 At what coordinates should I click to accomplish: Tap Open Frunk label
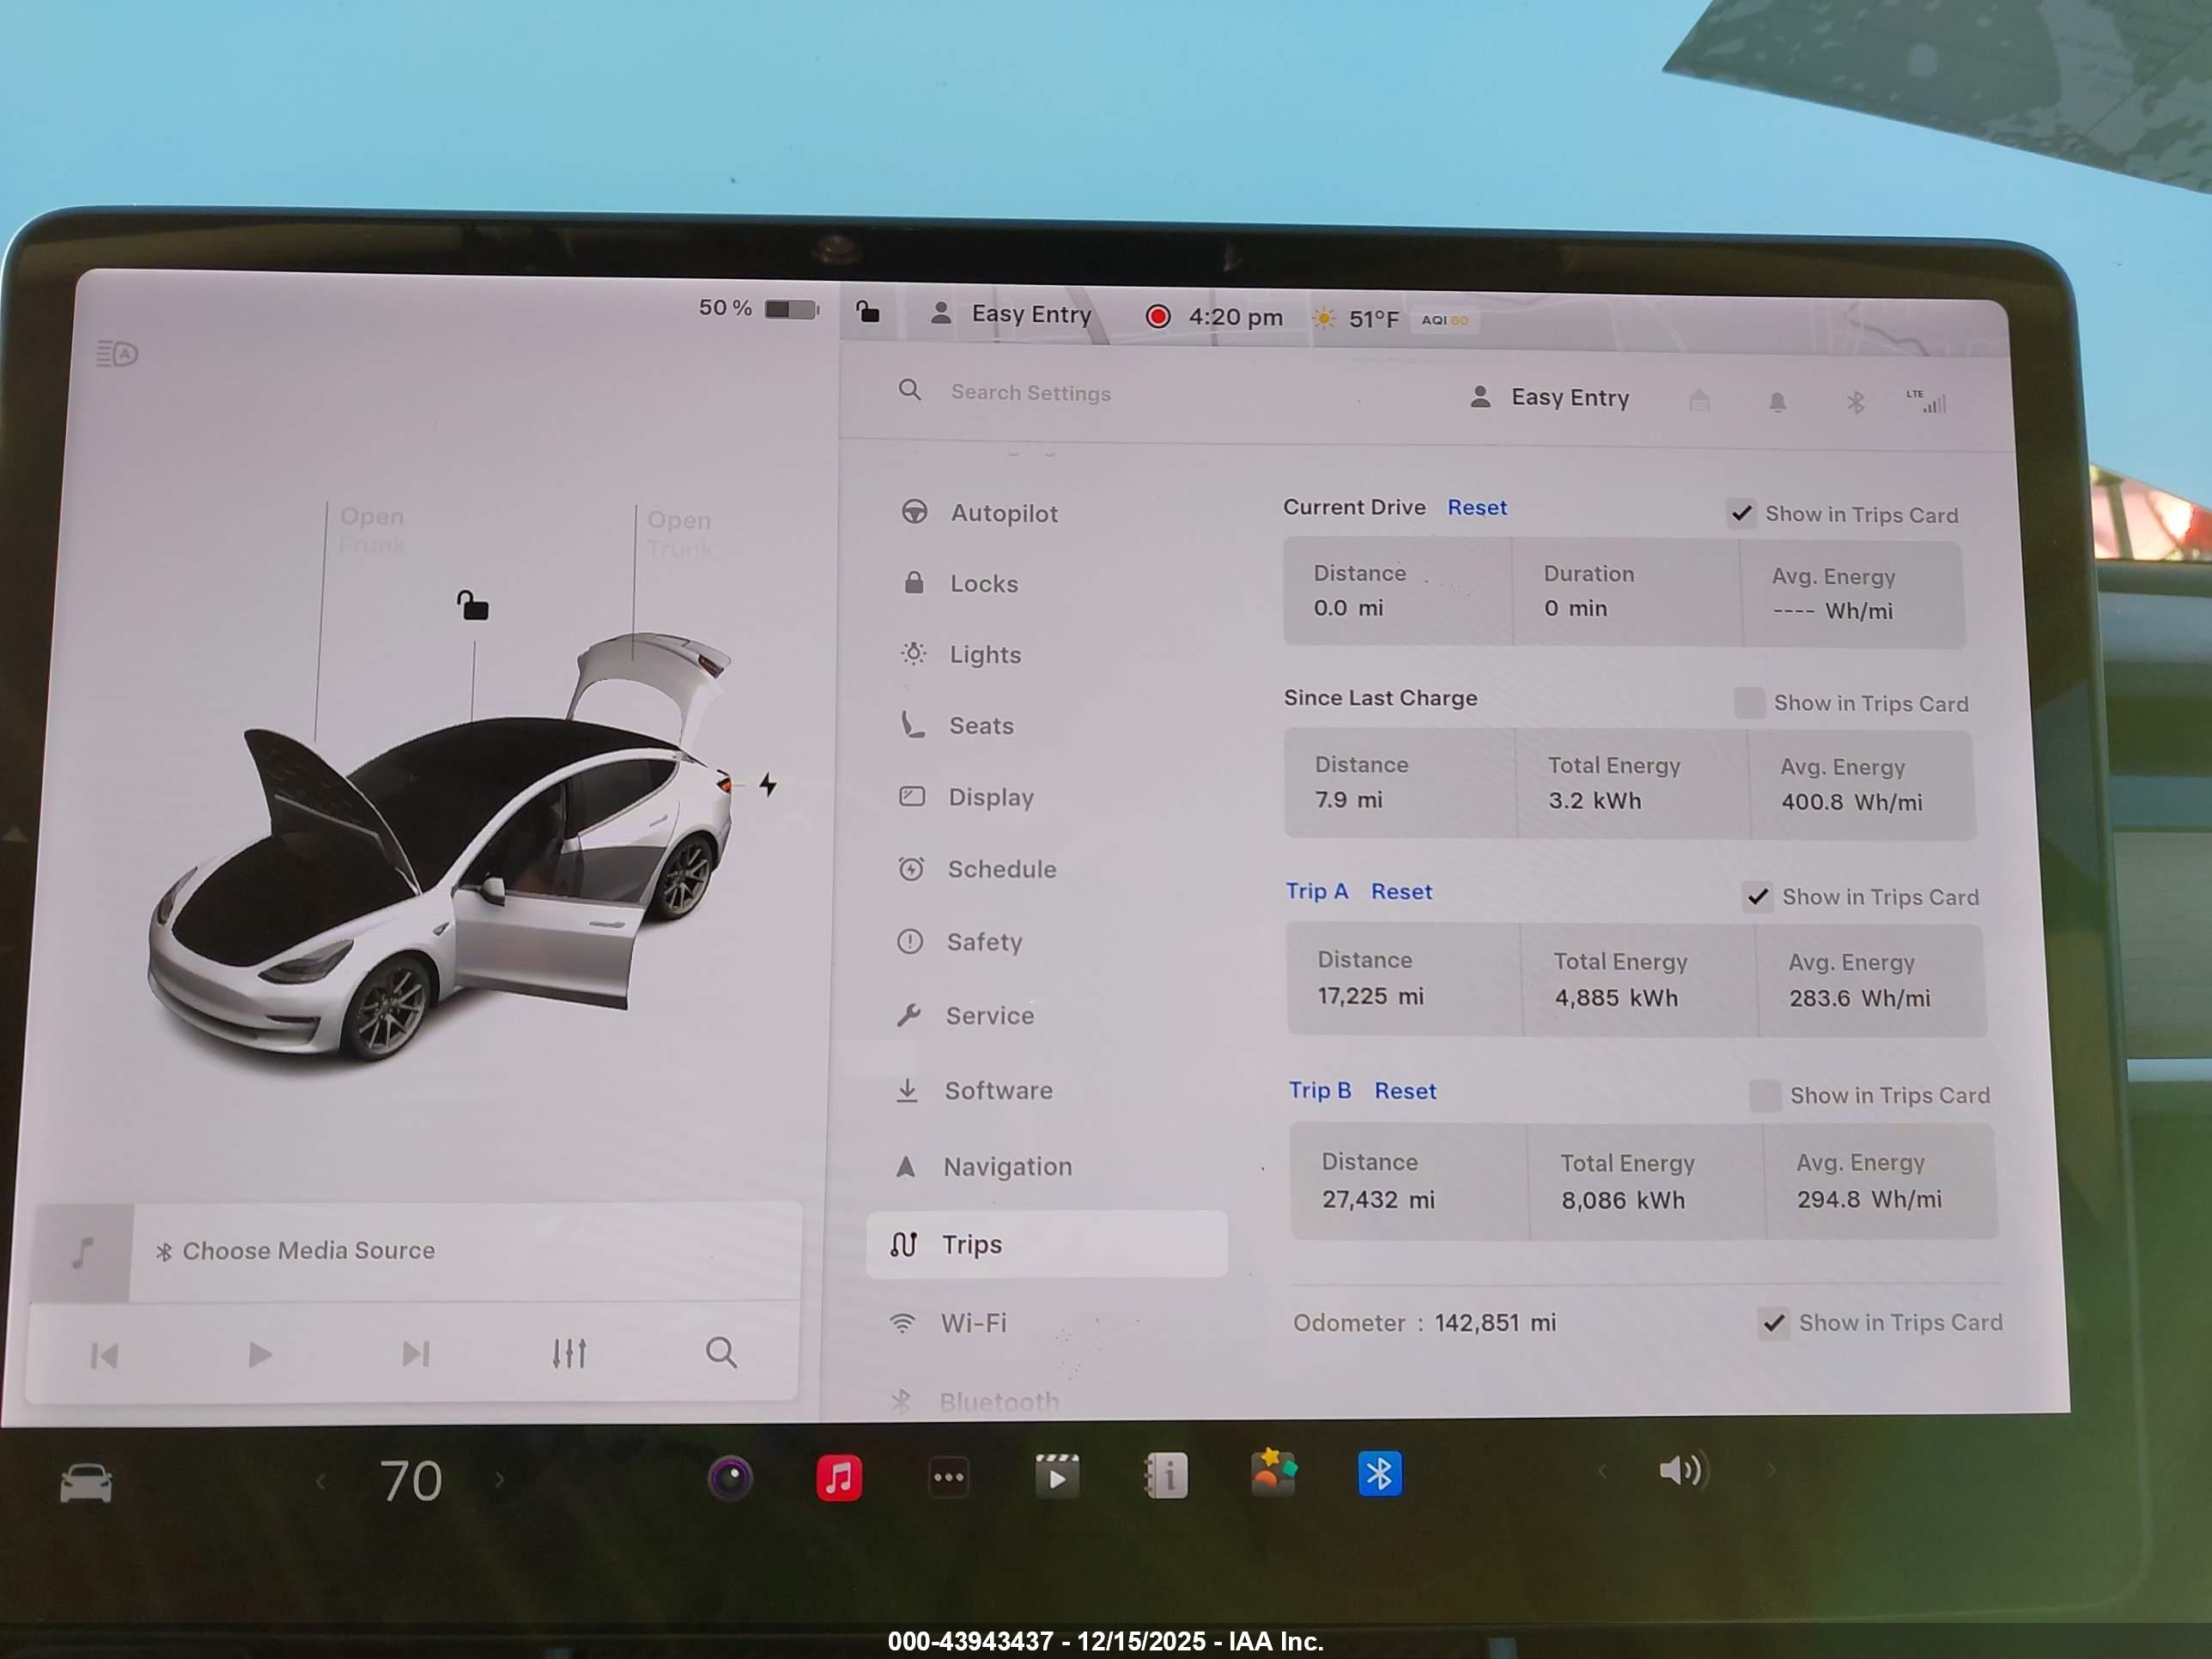pos(372,531)
